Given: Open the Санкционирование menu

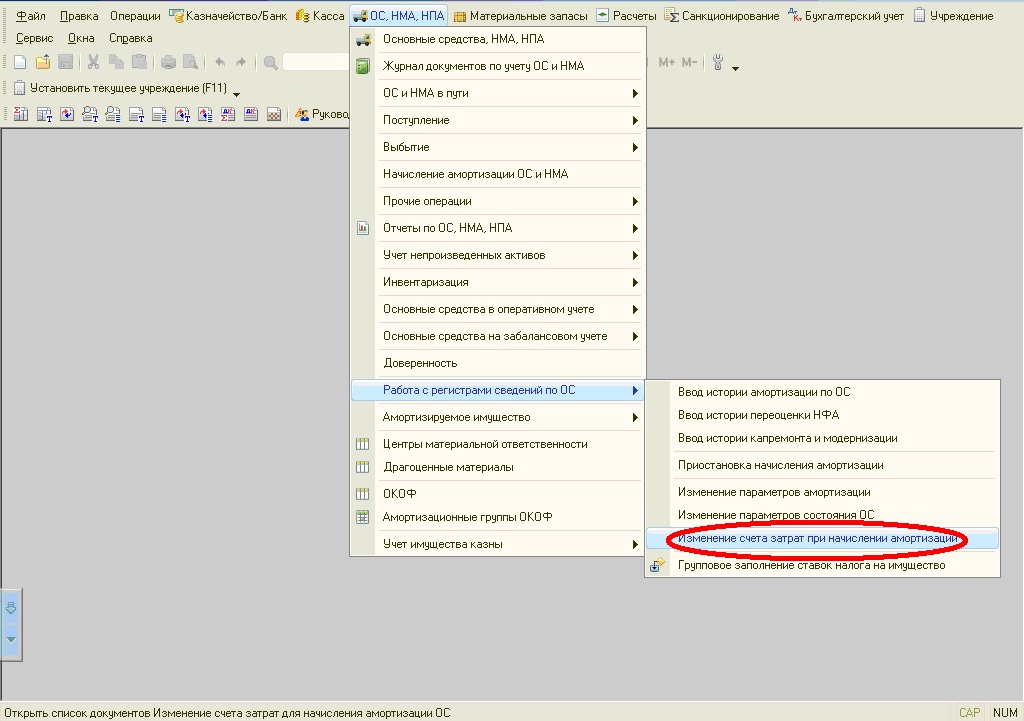Looking at the screenshot, I should tap(722, 16).
